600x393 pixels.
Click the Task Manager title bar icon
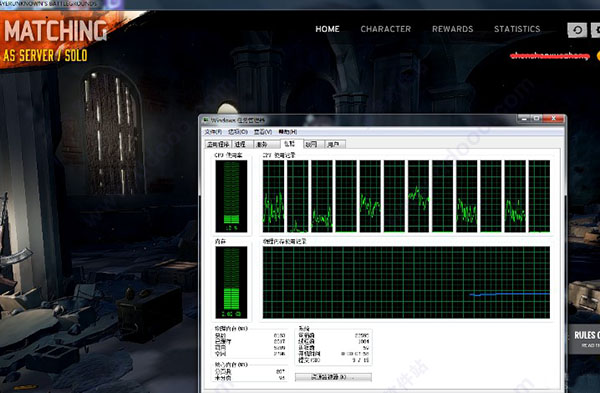pos(206,120)
